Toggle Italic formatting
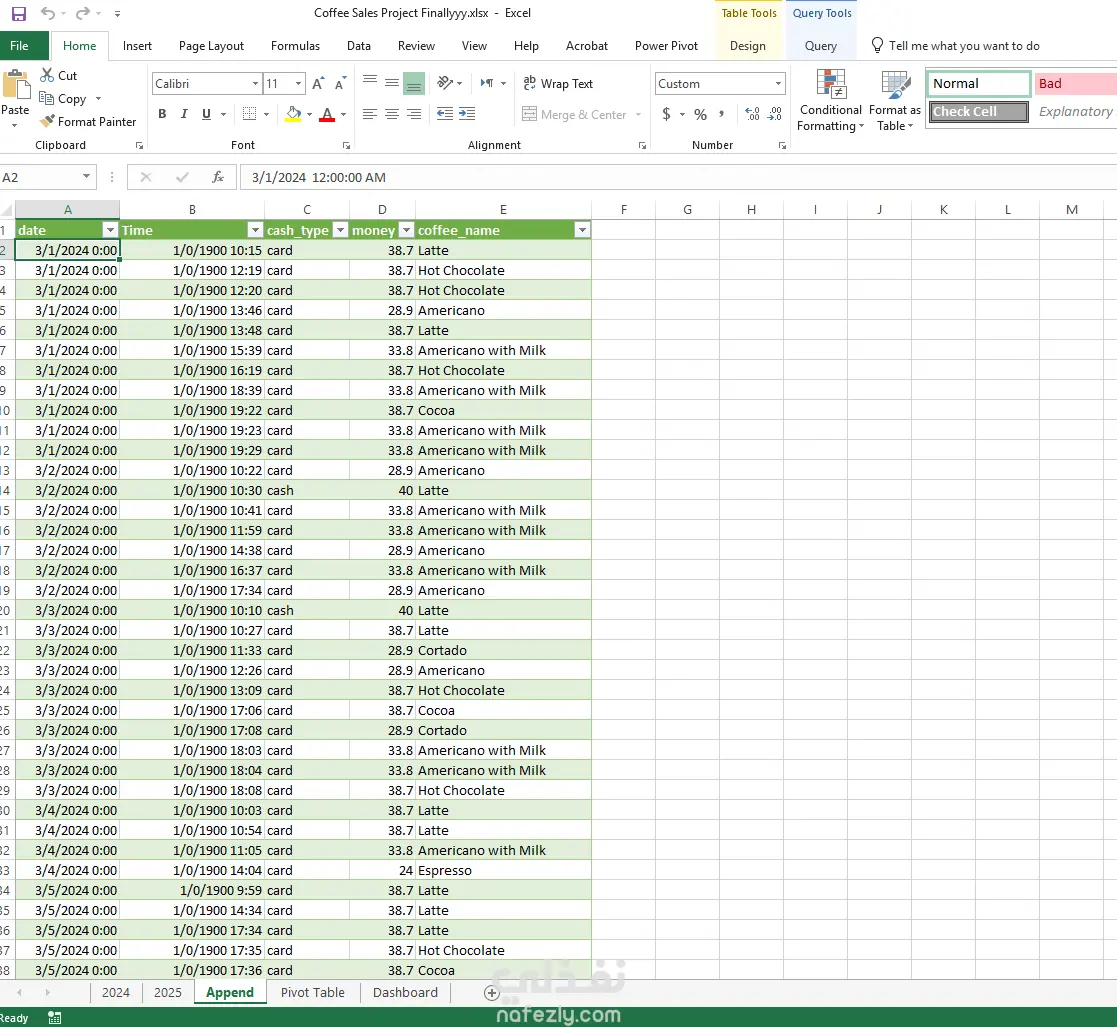Viewport: 1117px width, 1027px height. pyautogui.click(x=184, y=114)
